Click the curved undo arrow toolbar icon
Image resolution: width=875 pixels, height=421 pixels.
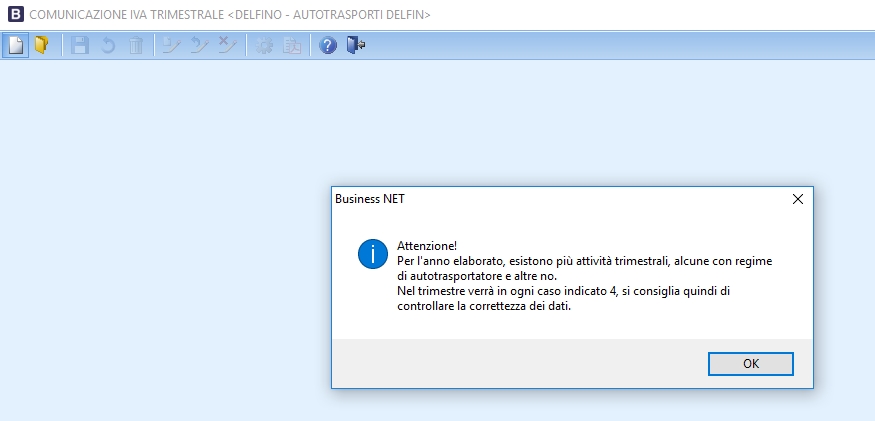[107, 46]
